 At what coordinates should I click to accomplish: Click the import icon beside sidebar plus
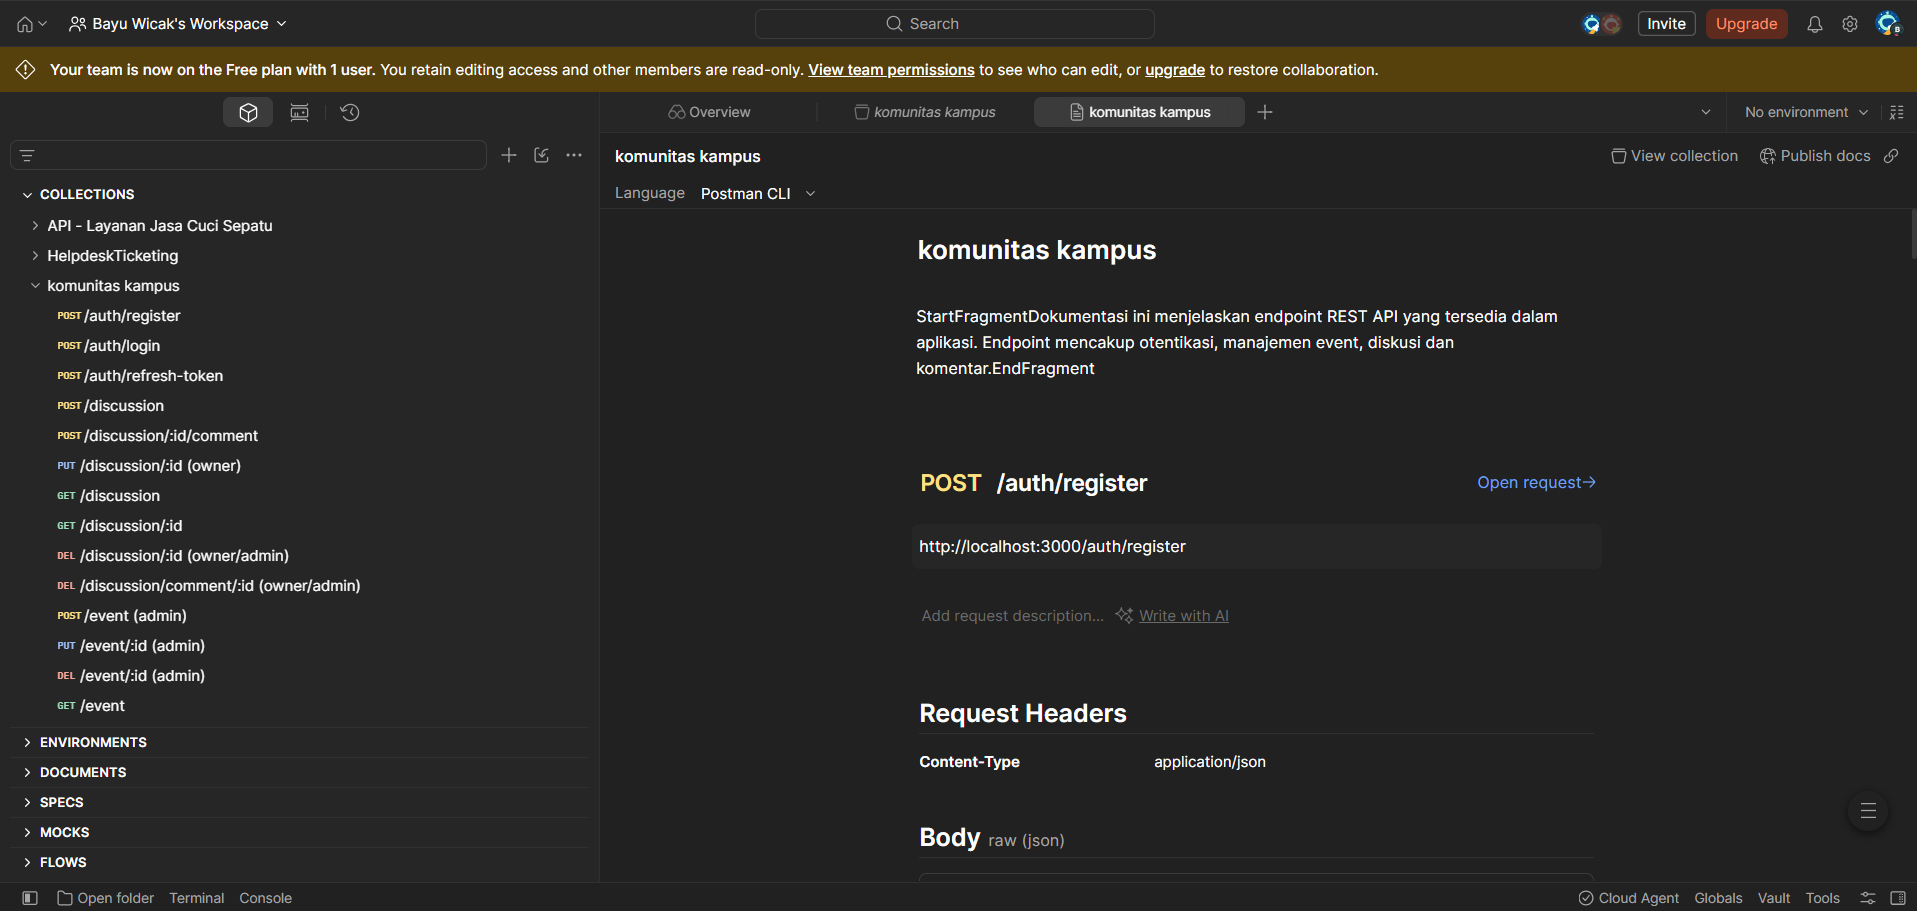541,155
